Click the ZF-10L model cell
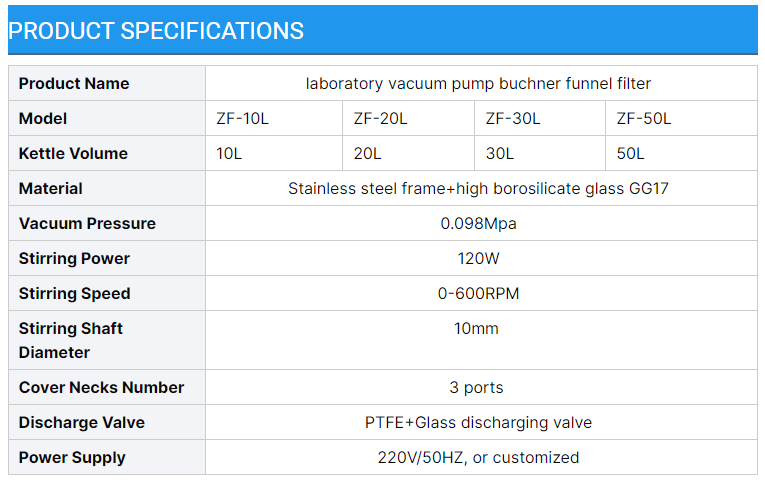This screenshot has height=485, width=765. 242,119
